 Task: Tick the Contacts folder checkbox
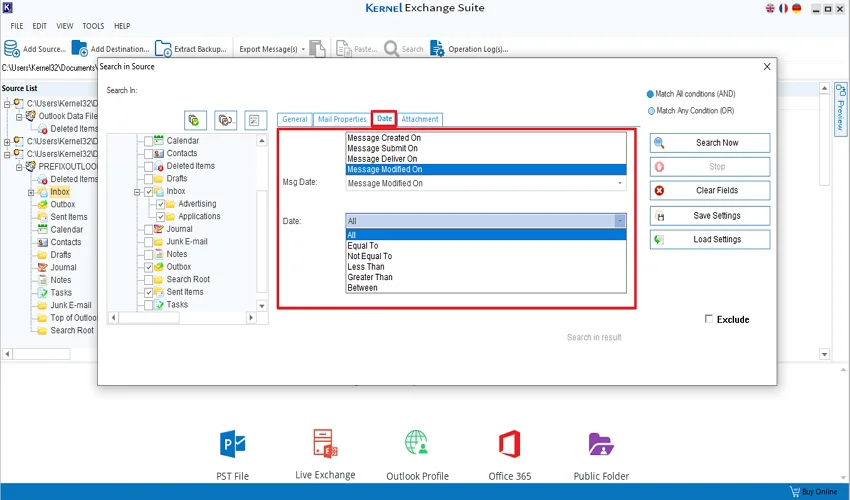149,153
